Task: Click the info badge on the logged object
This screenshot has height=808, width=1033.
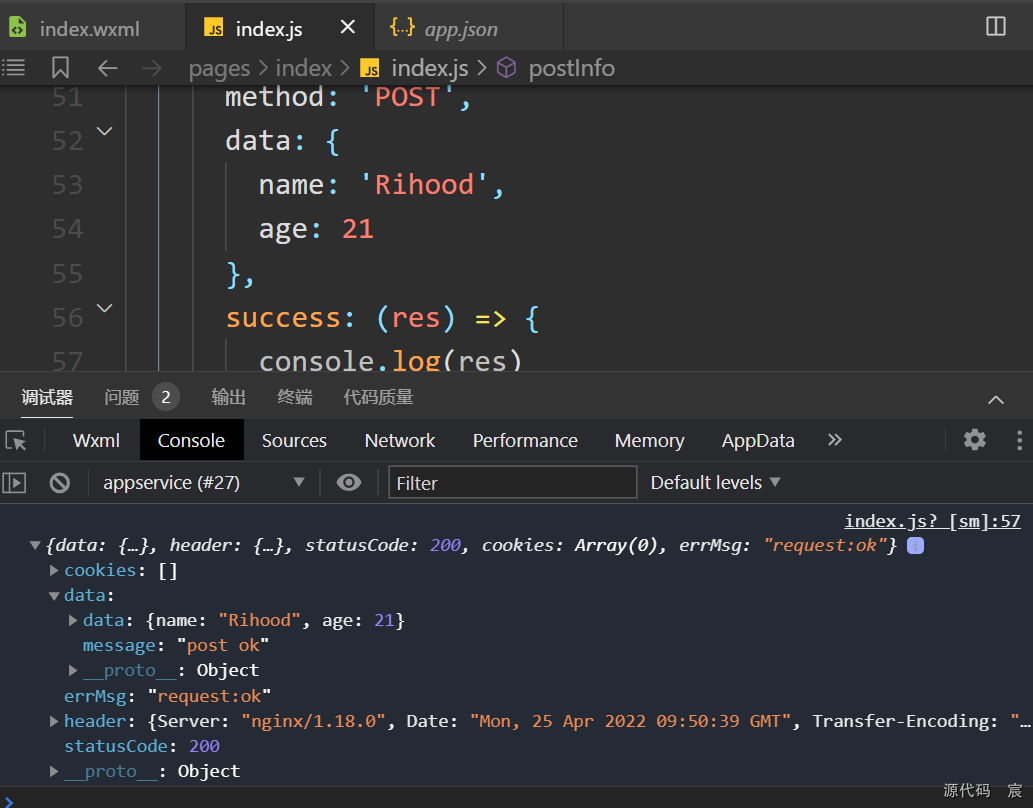Action: click(x=915, y=546)
